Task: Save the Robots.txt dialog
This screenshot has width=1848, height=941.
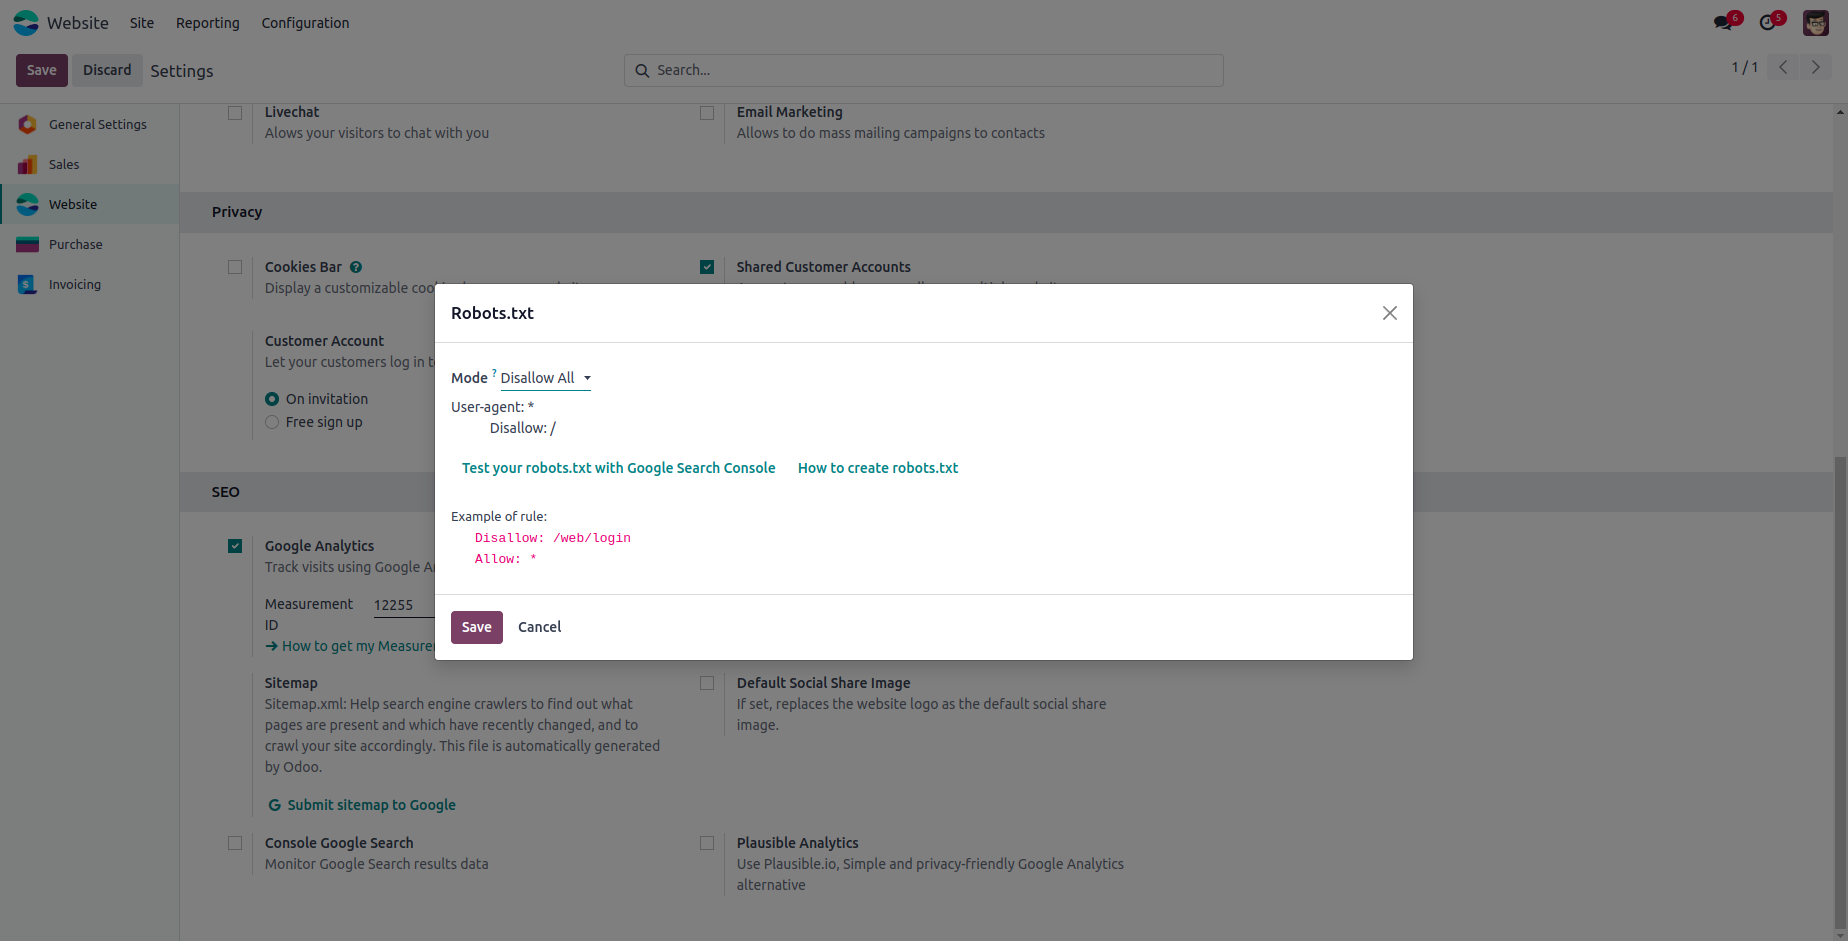Action: 476,627
